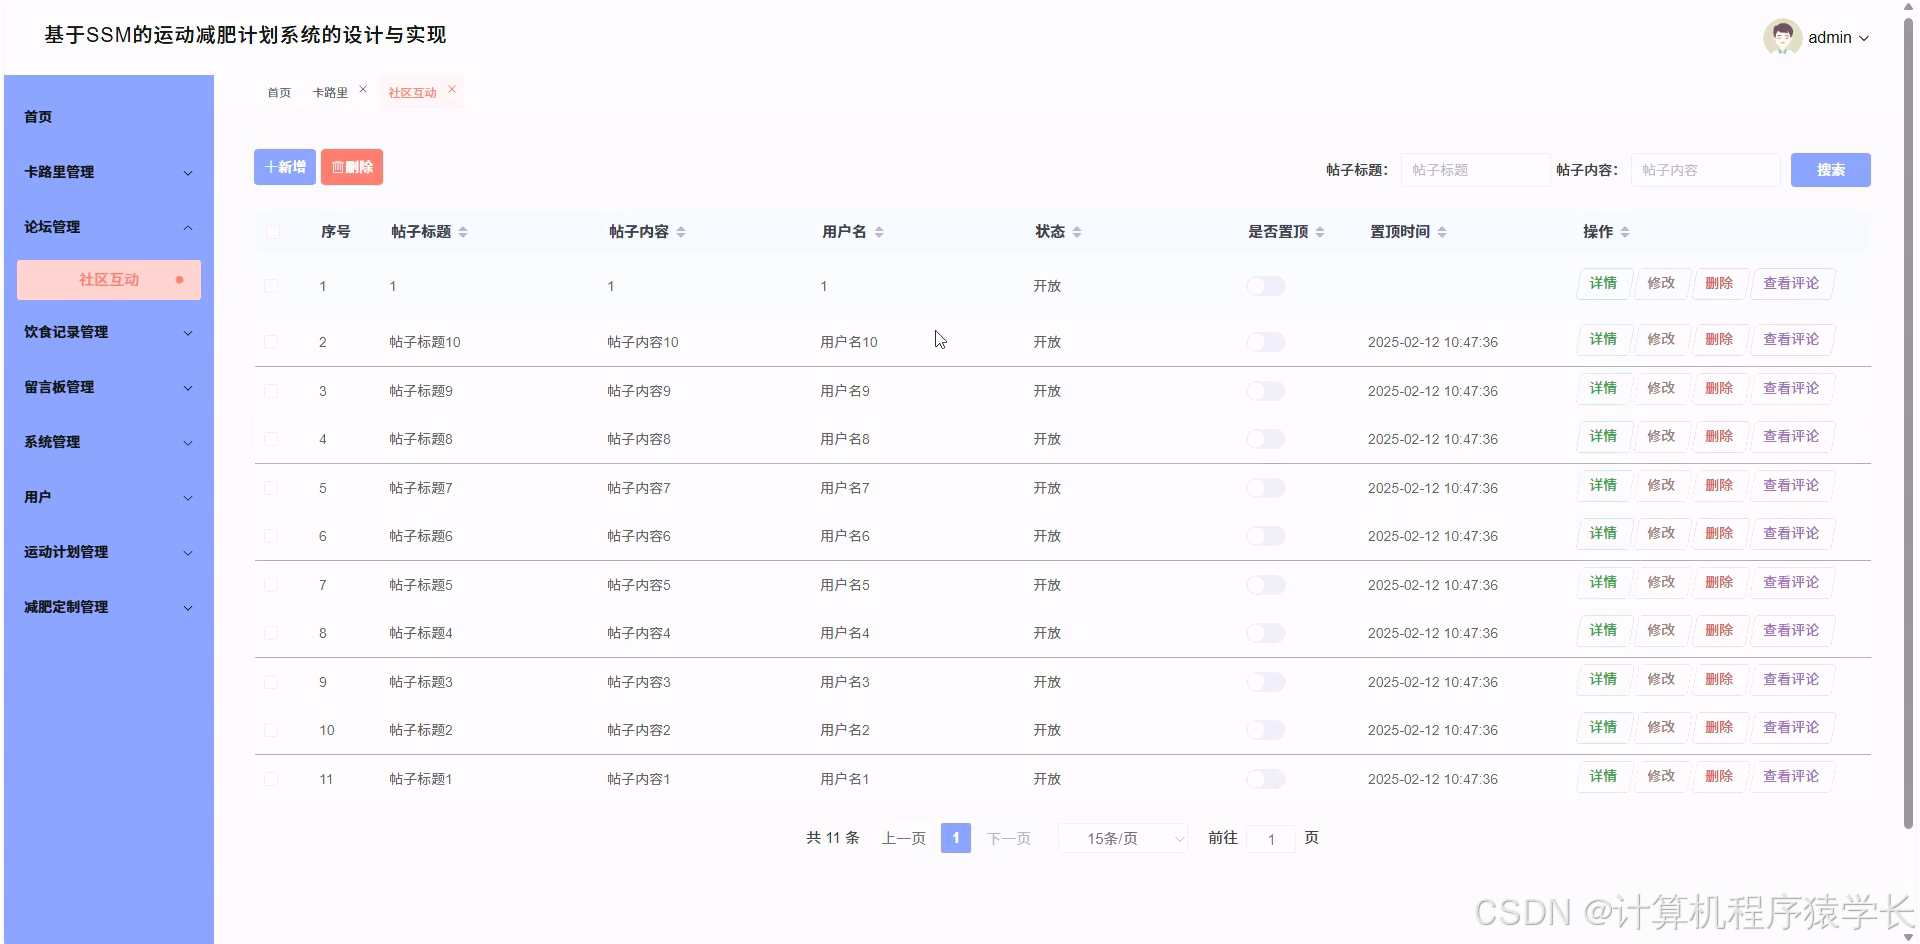Enable the 是否置顶 switch for row 1
This screenshot has width=1920, height=944.
1266,285
